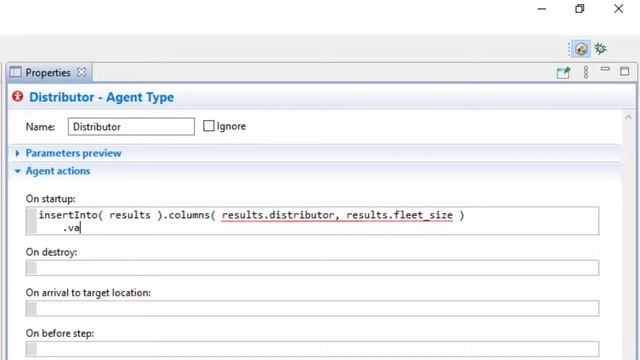Click the On before step field
Image resolution: width=640 pixels, height=360 pixels.
tap(312, 349)
